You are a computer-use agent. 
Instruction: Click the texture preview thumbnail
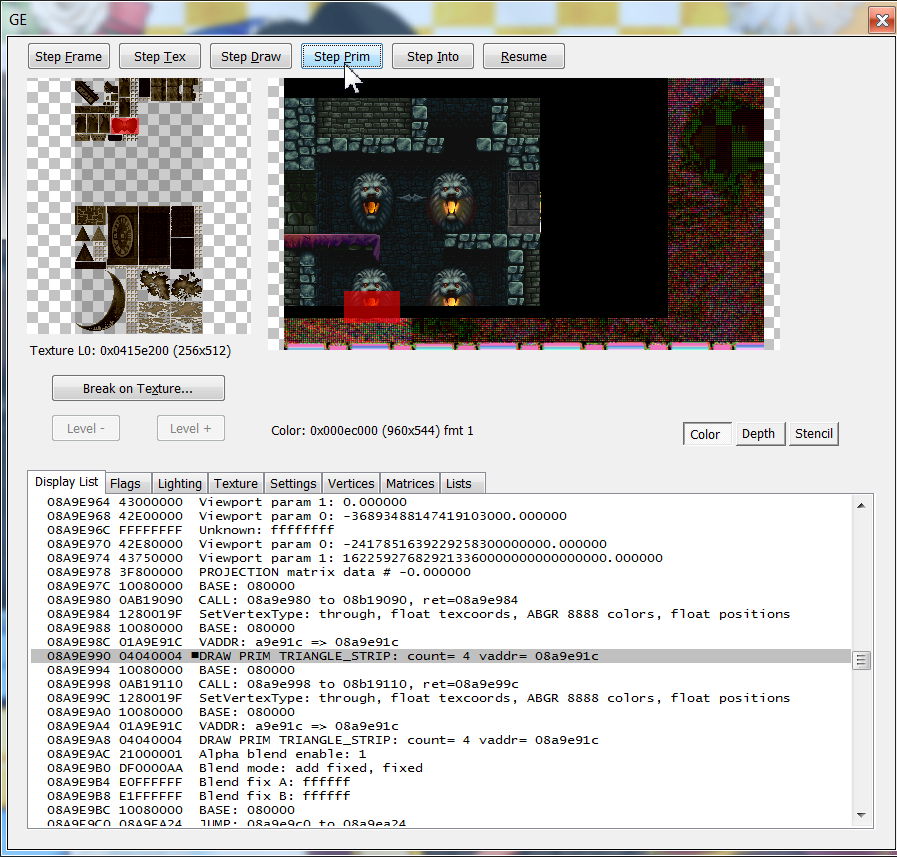pyautogui.click(x=138, y=206)
